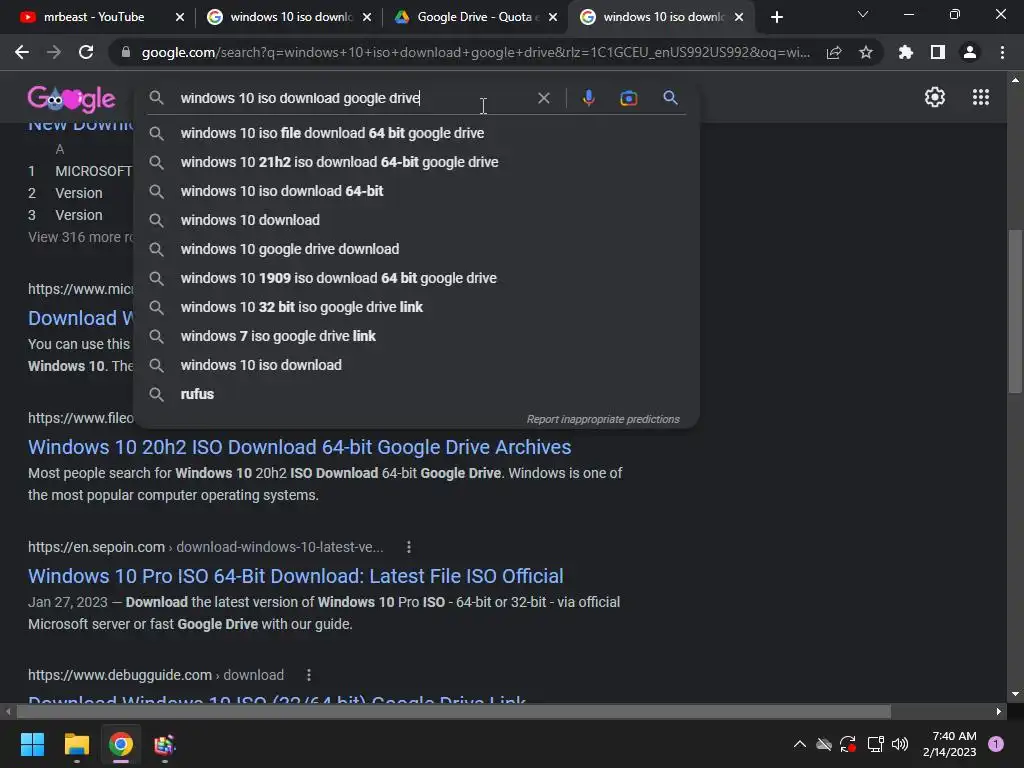Click 'Report inappropriate predictions' link

[x=603, y=419]
